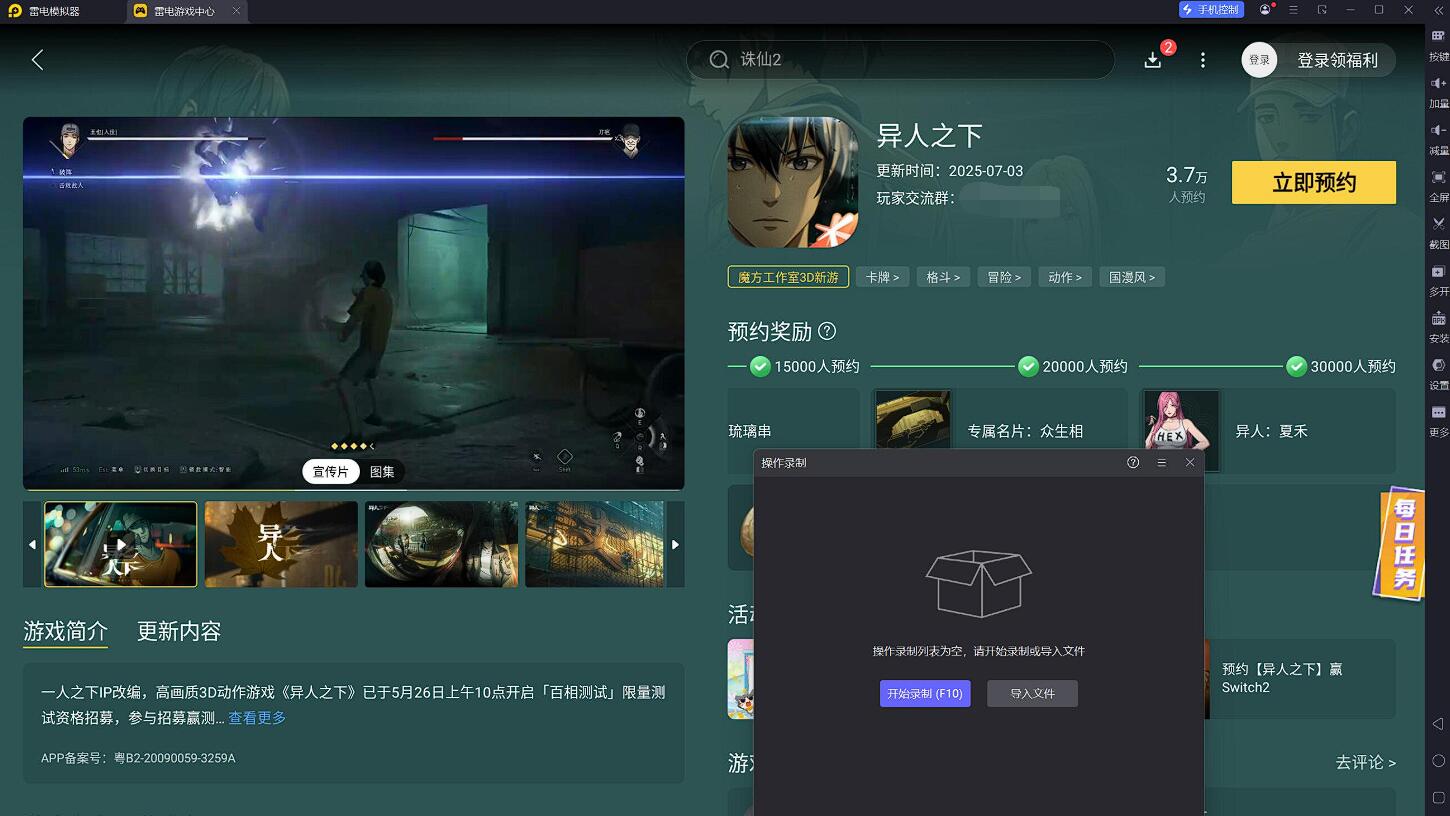
Task: Click the 15000人预约 milestone checkmark
Action: [760, 366]
